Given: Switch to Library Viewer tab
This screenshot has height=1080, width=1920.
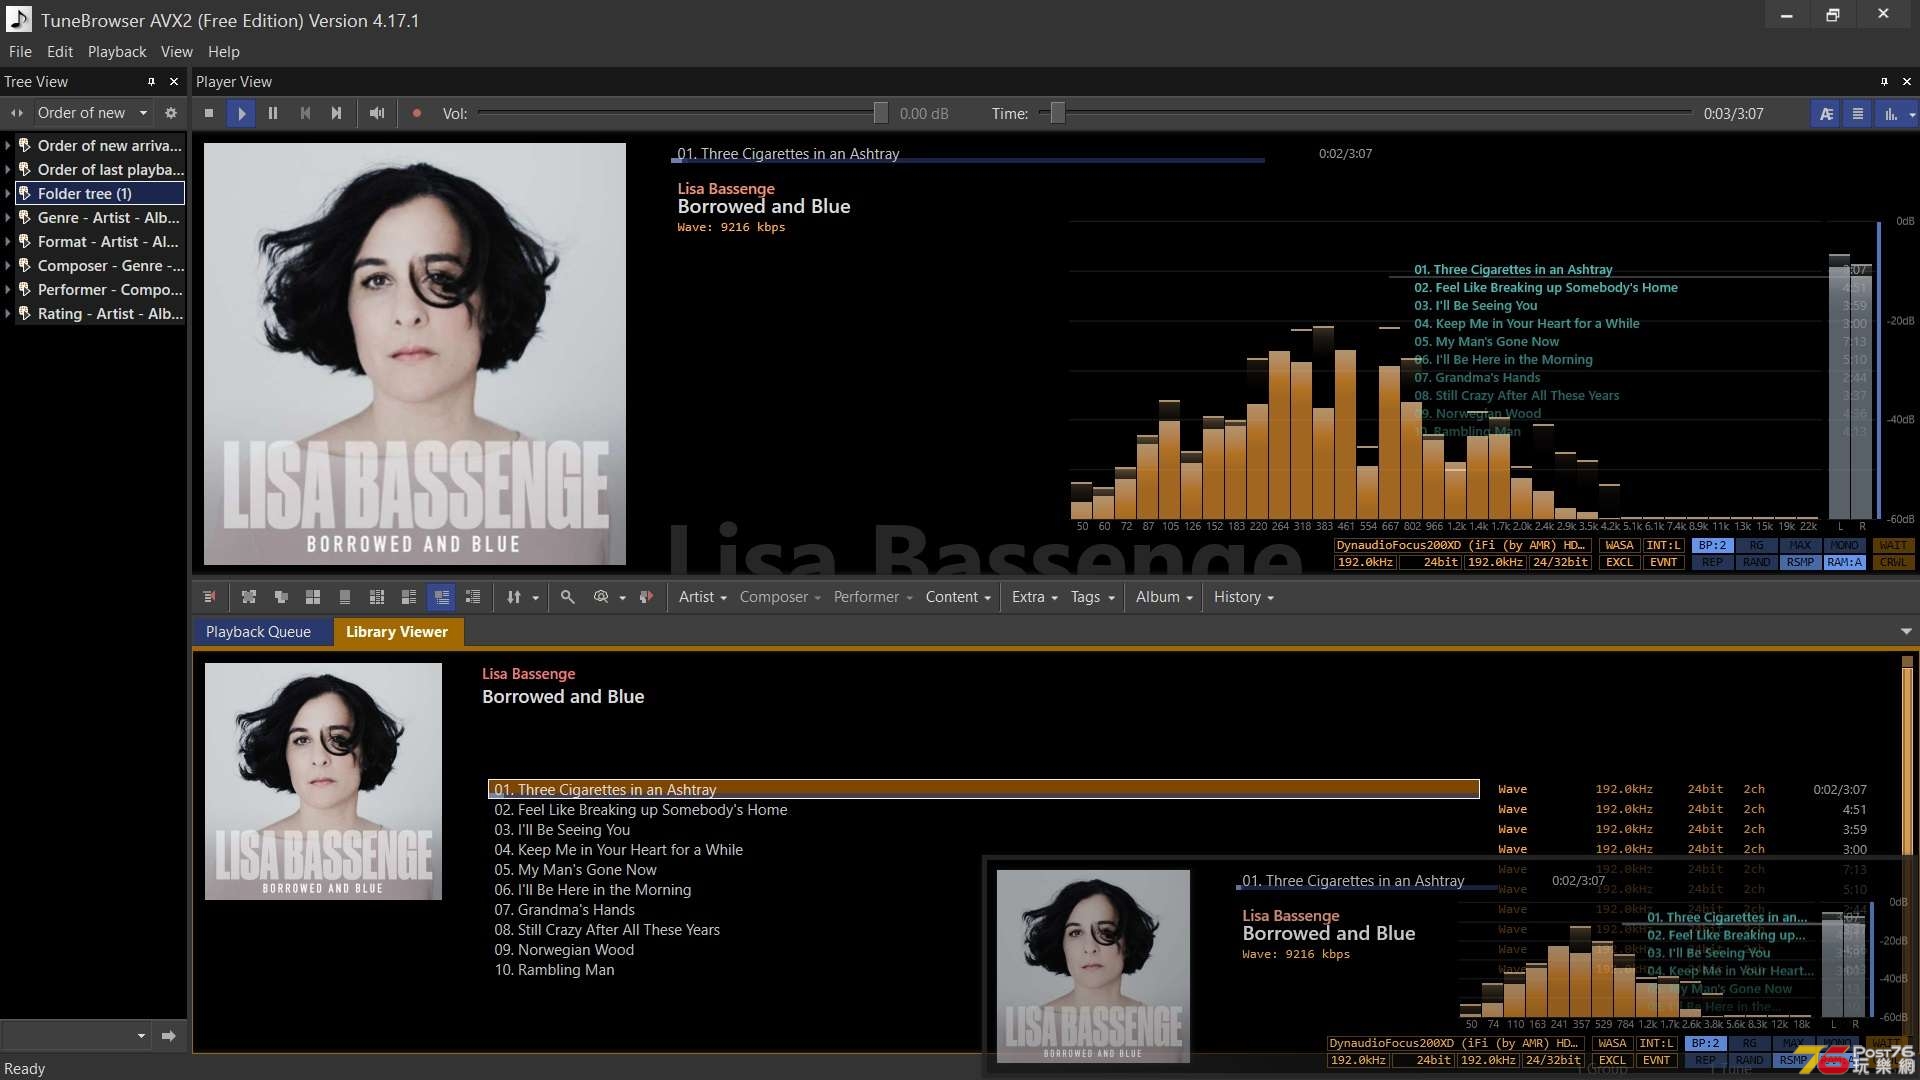Looking at the screenshot, I should (397, 632).
